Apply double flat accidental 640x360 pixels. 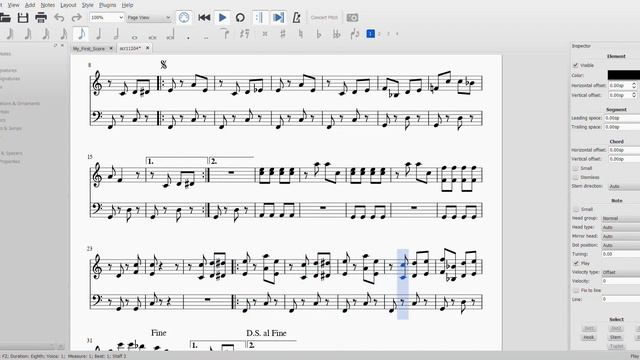[337, 34]
